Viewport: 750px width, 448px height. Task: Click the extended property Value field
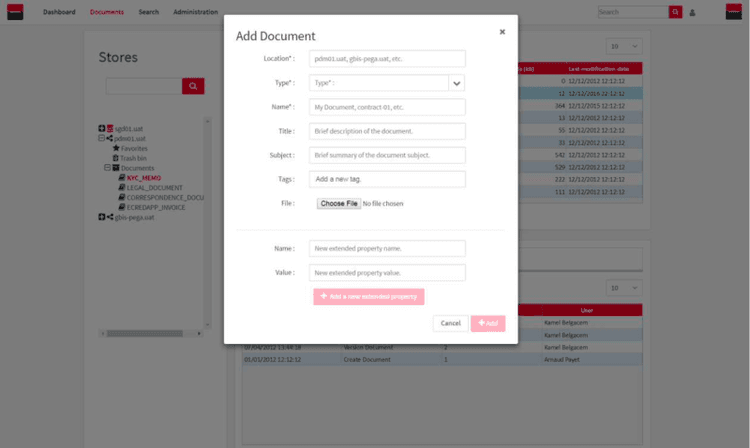pyautogui.click(x=387, y=273)
